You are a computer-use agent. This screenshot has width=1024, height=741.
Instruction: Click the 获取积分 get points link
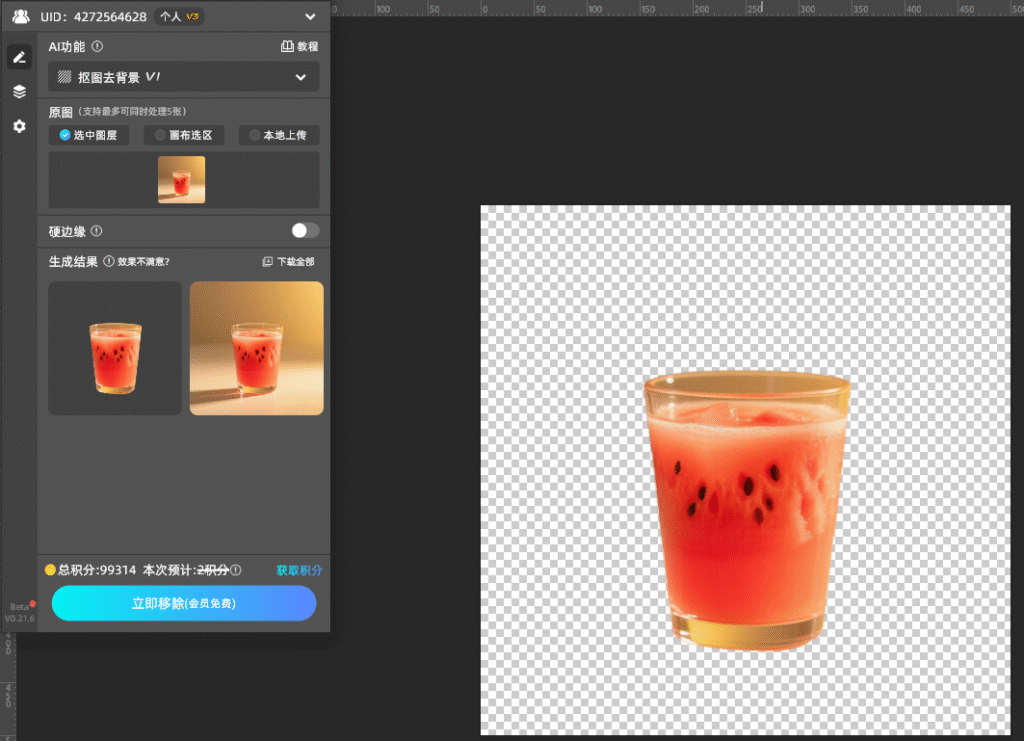[x=299, y=570]
